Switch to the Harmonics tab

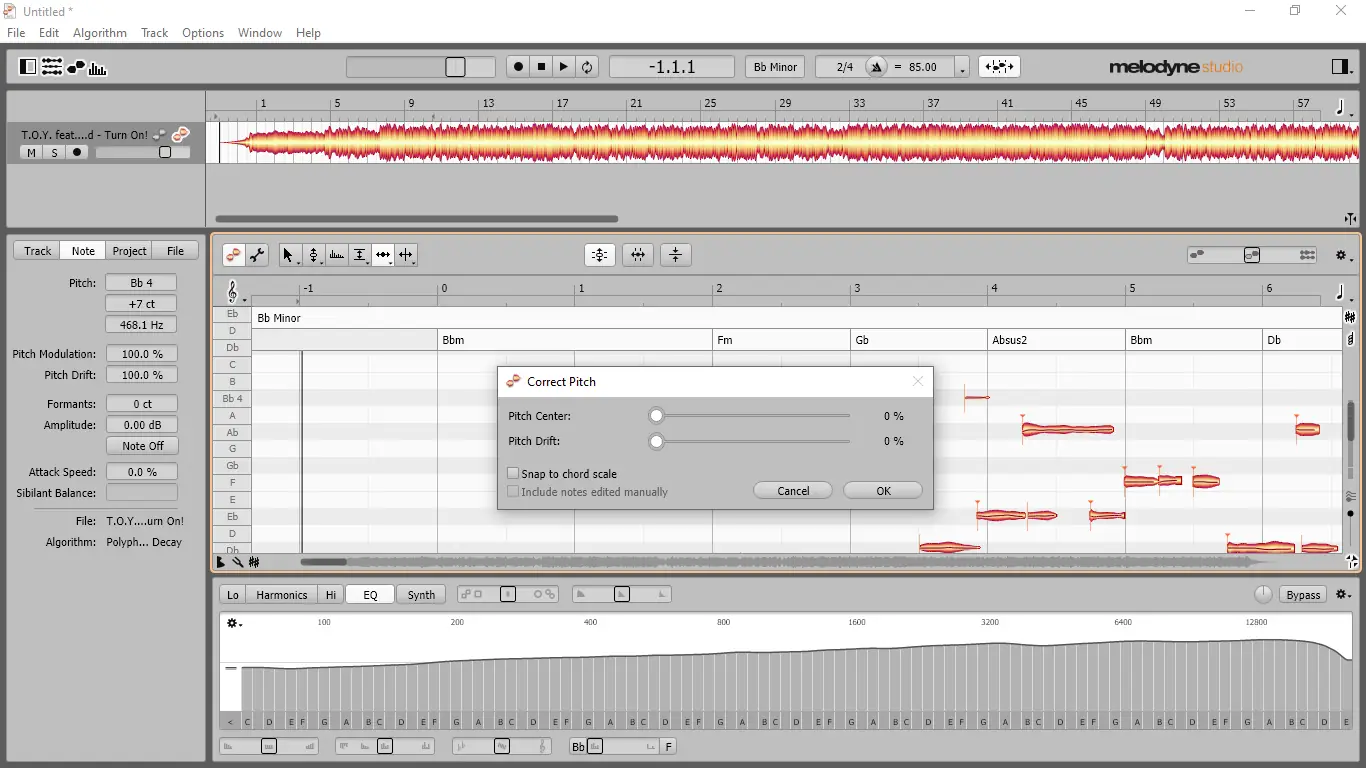(281, 594)
